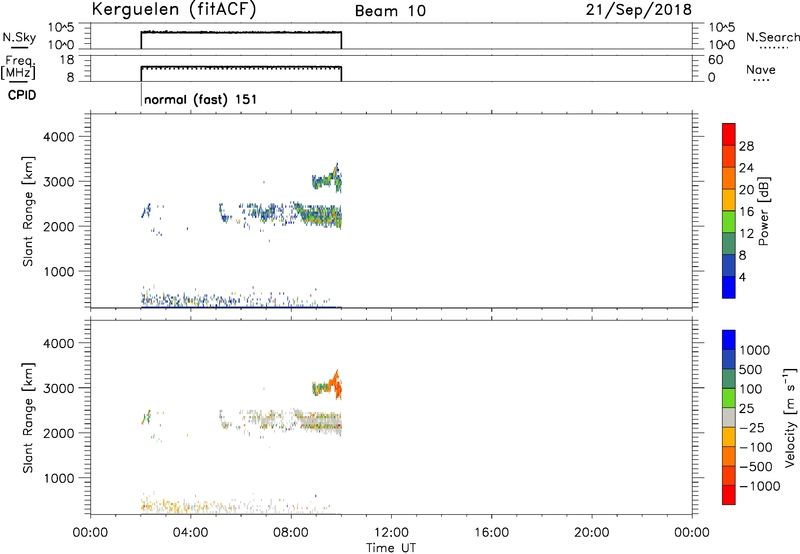Click the '4000' tick in the power panel
The width and height of the screenshot is (800, 554).
click(59, 137)
